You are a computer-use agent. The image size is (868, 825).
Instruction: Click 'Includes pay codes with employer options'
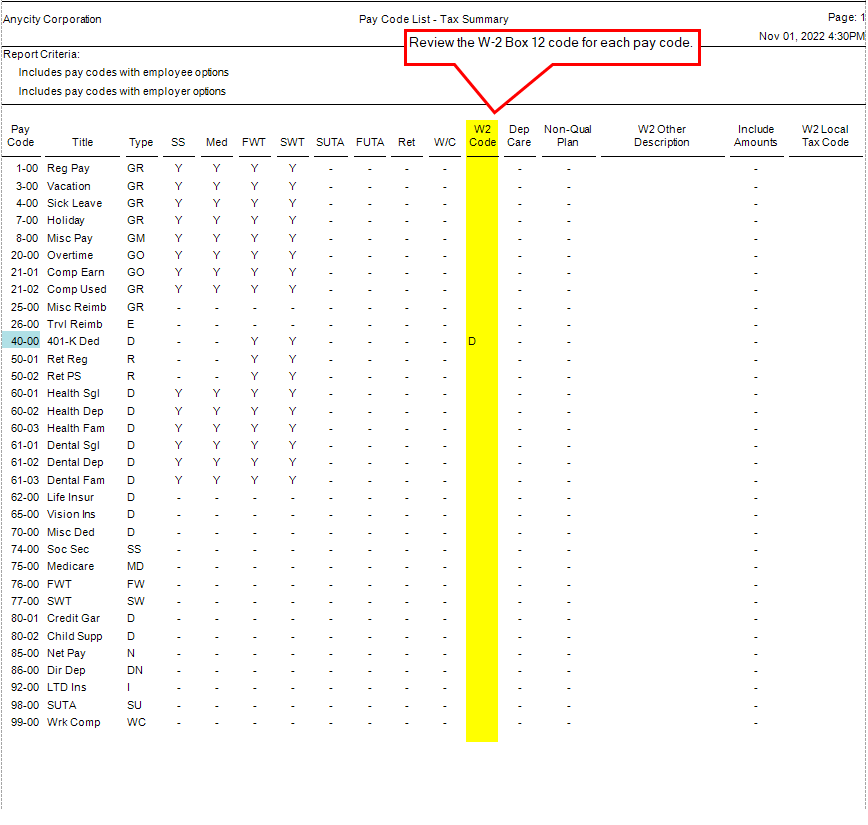tap(122, 91)
